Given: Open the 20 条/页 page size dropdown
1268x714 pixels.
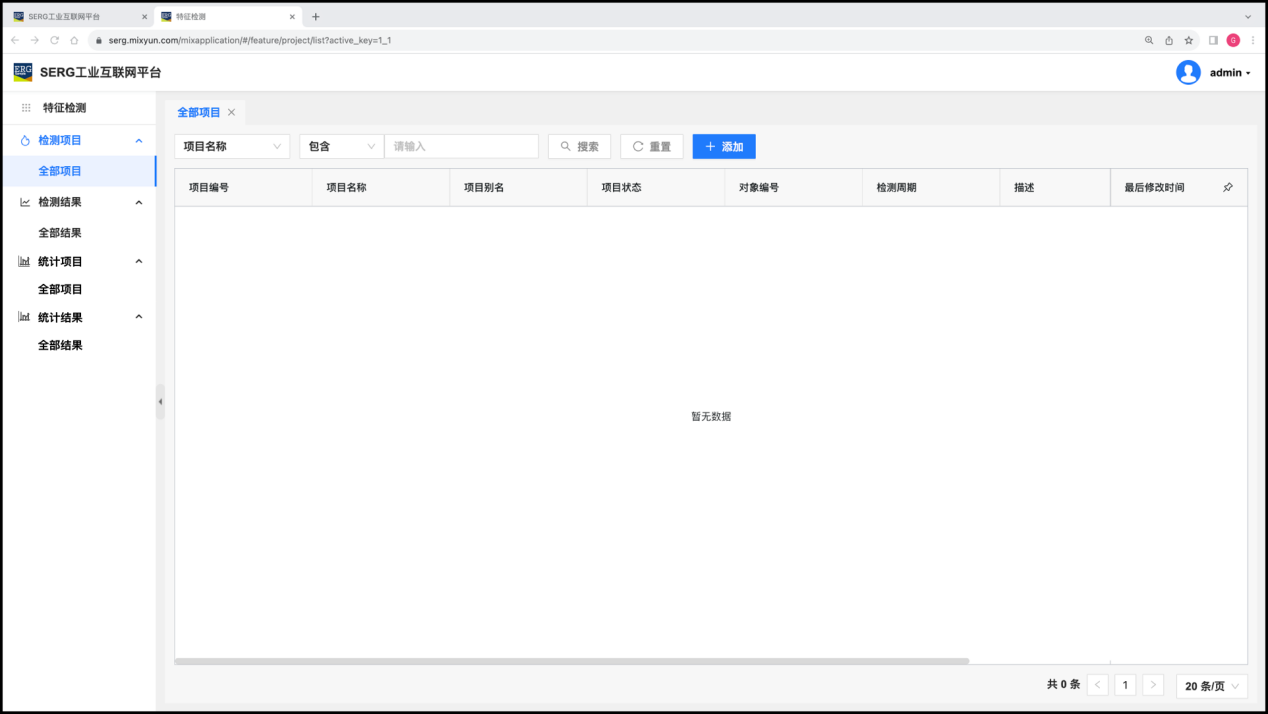Looking at the screenshot, I should [x=1212, y=686].
